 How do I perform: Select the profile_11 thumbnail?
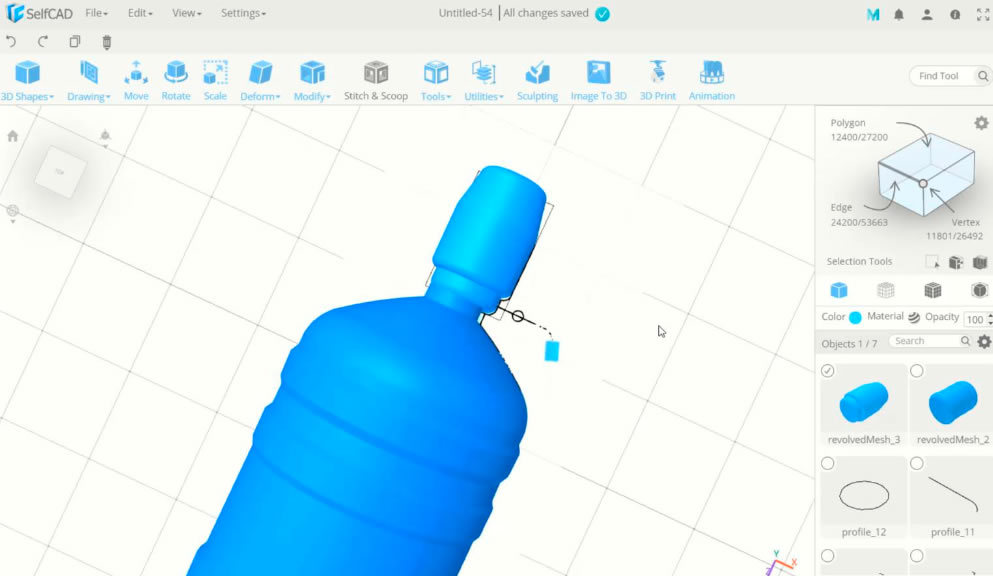[x=952, y=495]
